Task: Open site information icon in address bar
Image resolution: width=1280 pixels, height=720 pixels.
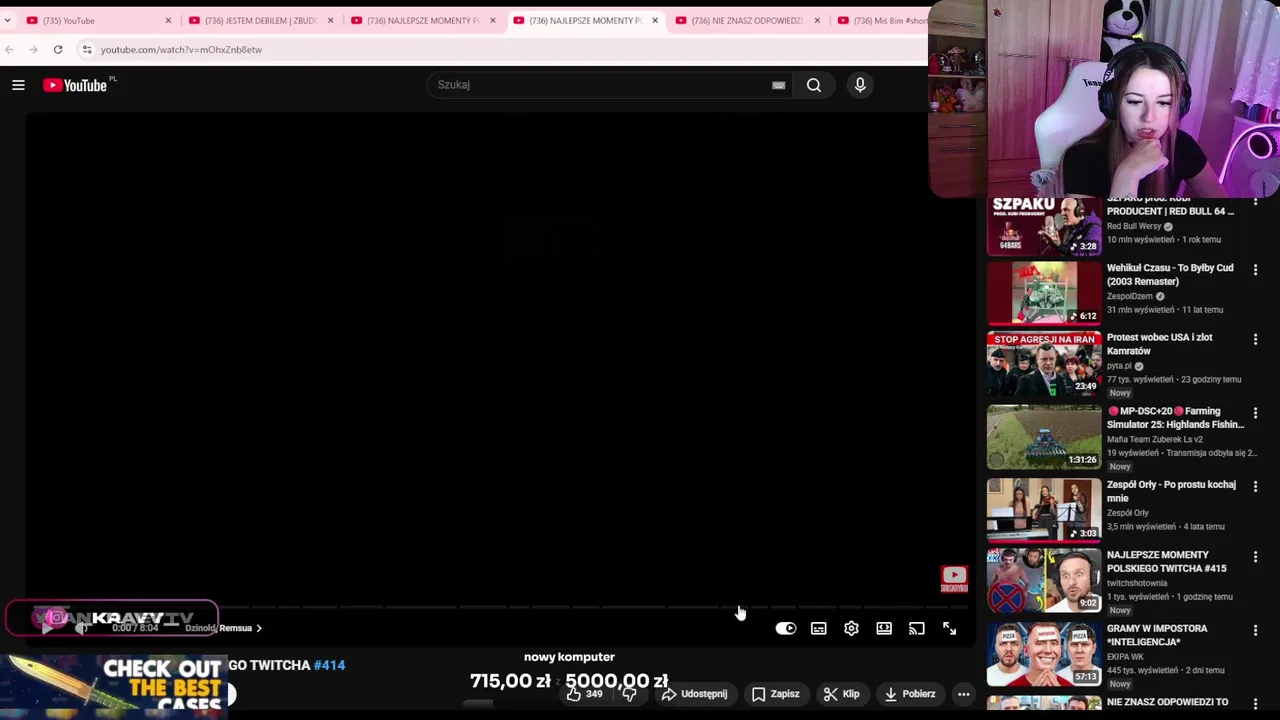Action: coord(87,49)
